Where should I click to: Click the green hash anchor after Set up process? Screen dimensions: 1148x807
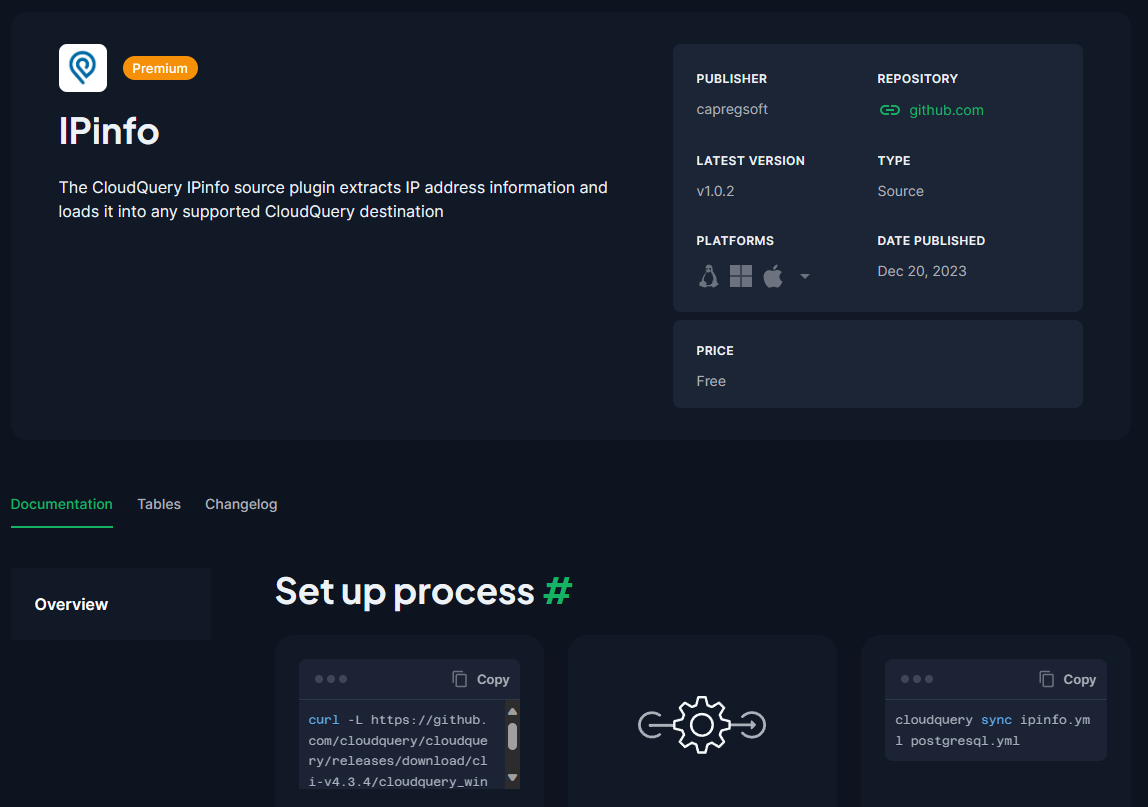[x=557, y=591]
